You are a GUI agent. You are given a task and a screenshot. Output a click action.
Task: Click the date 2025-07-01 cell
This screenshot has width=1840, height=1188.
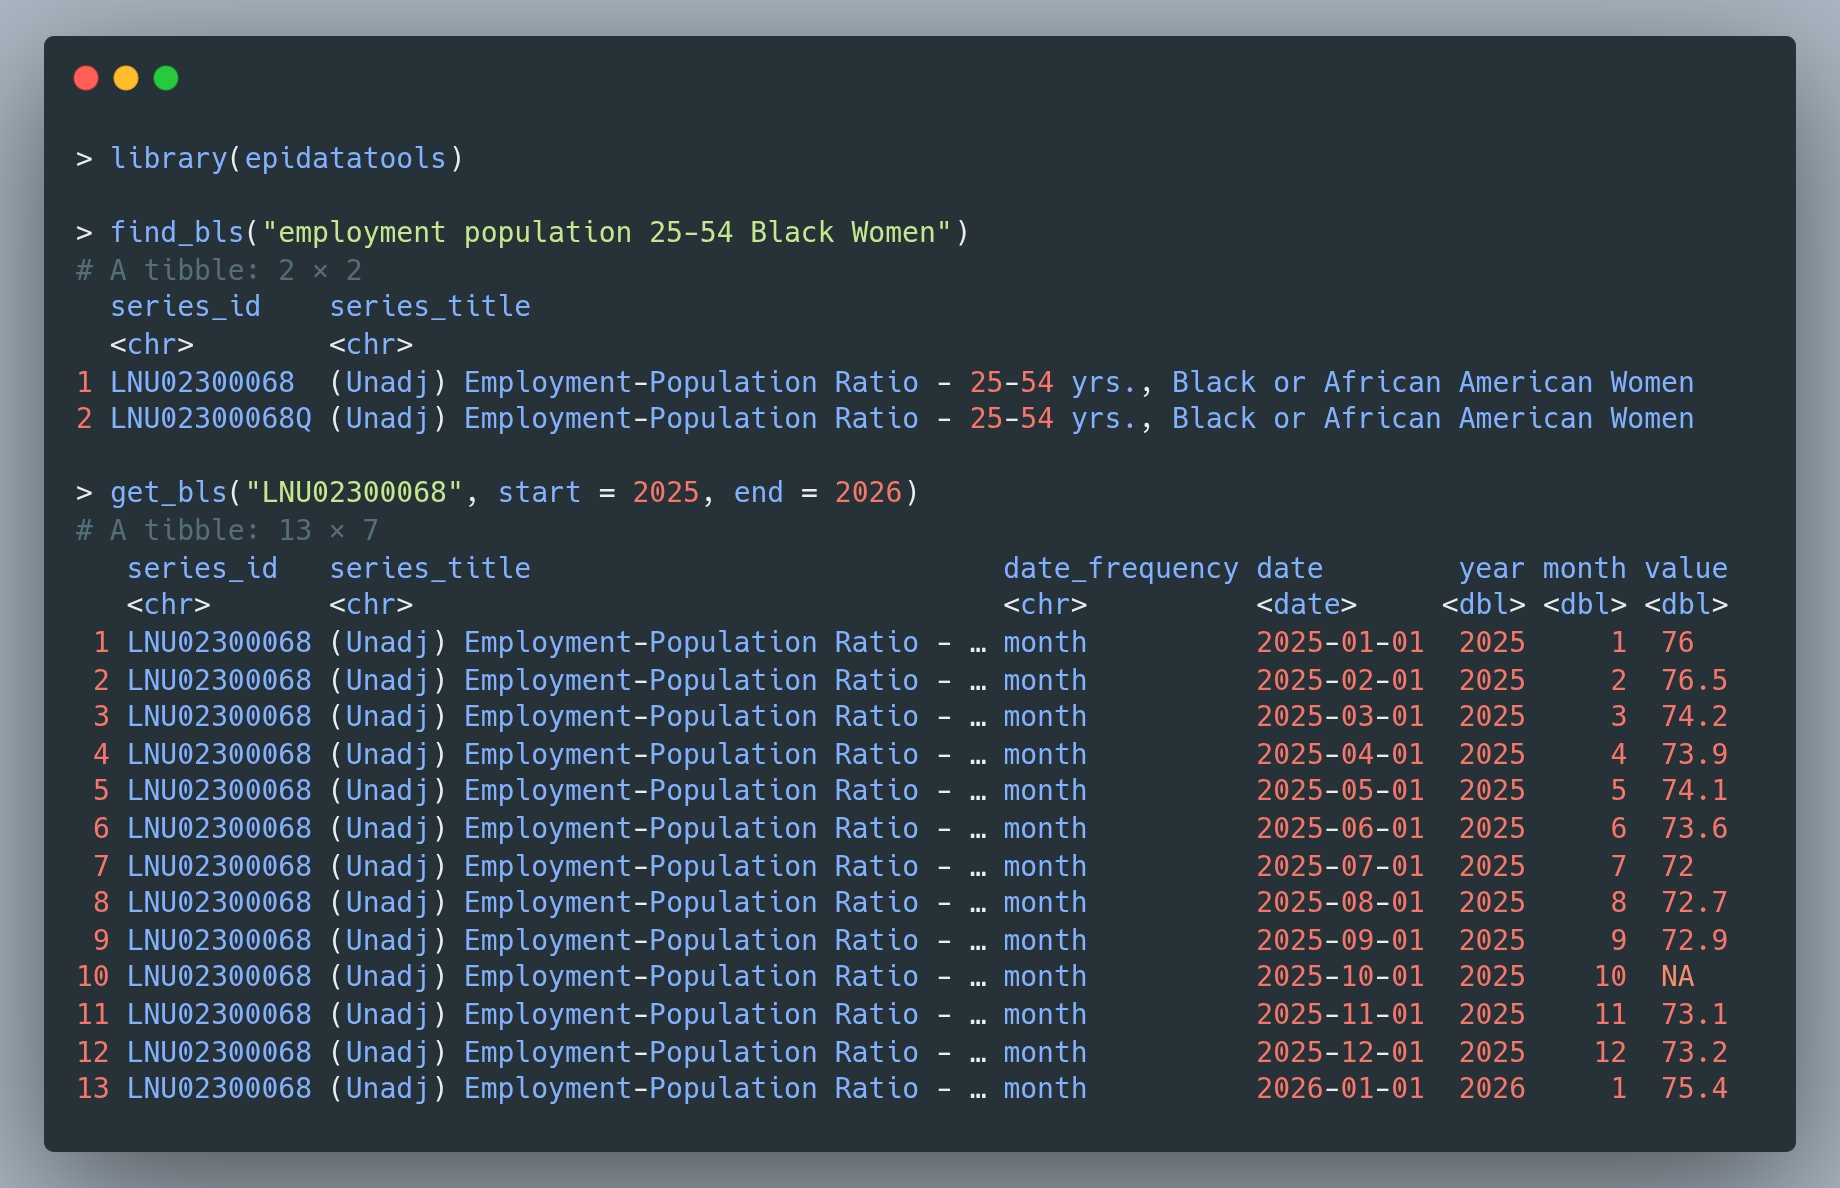tap(1340, 866)
